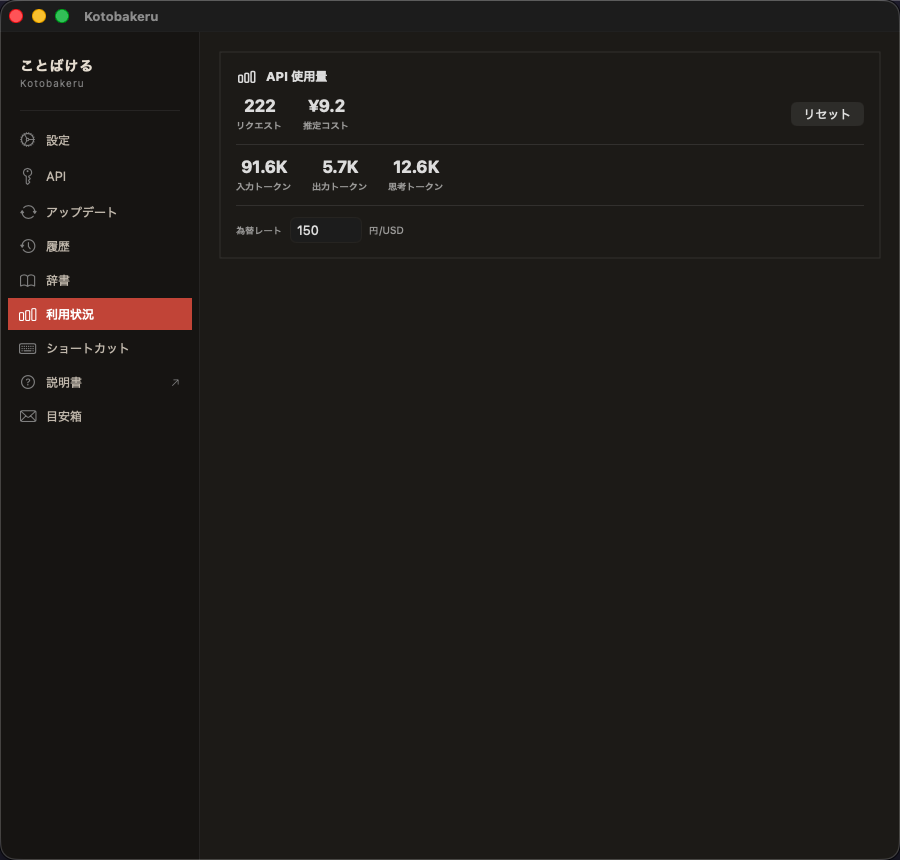Click the refresh arrows icon for アップデート

coord(28,212)
